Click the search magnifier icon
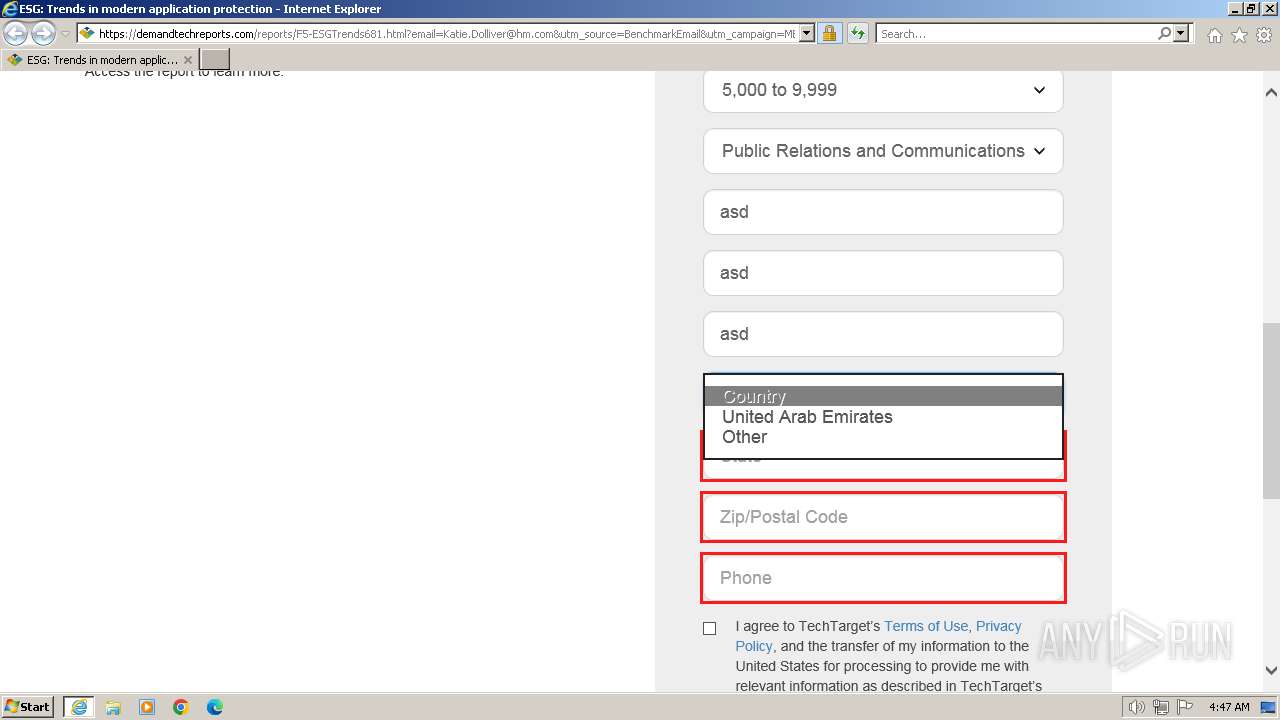Image resolution: width=1280 pixels, height=720 pixels. 1164,33
